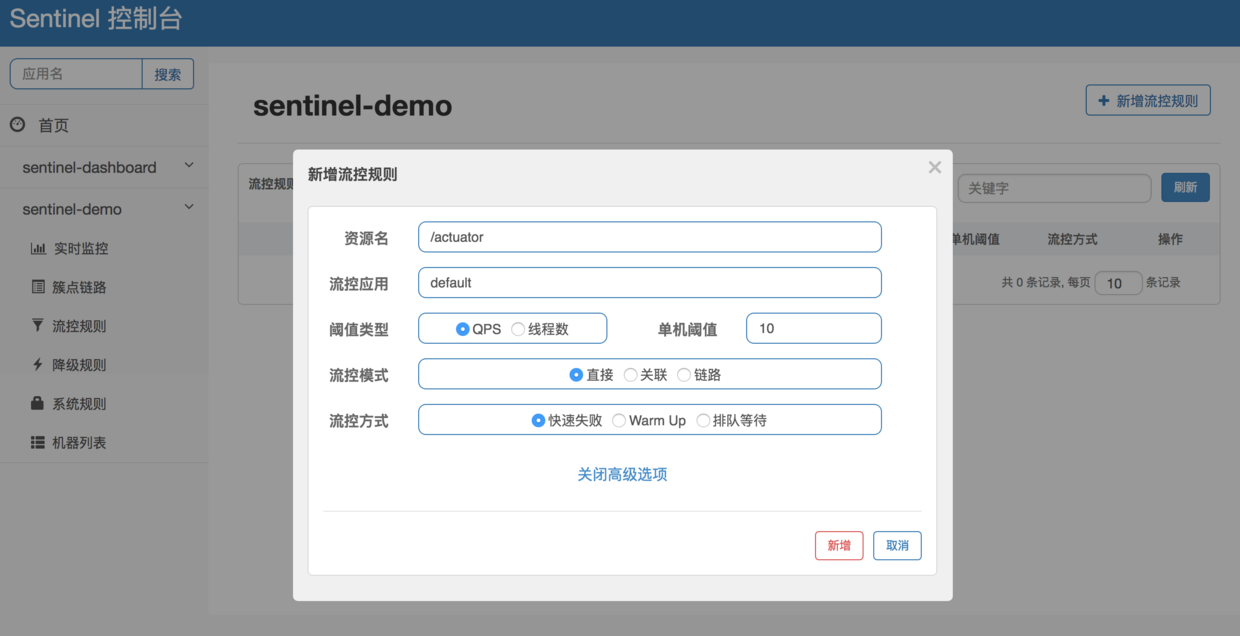Click the bar chart icon beside 实时监控
The width and height of the screenshot is (1240, 636).
click(x=38, y=249)
